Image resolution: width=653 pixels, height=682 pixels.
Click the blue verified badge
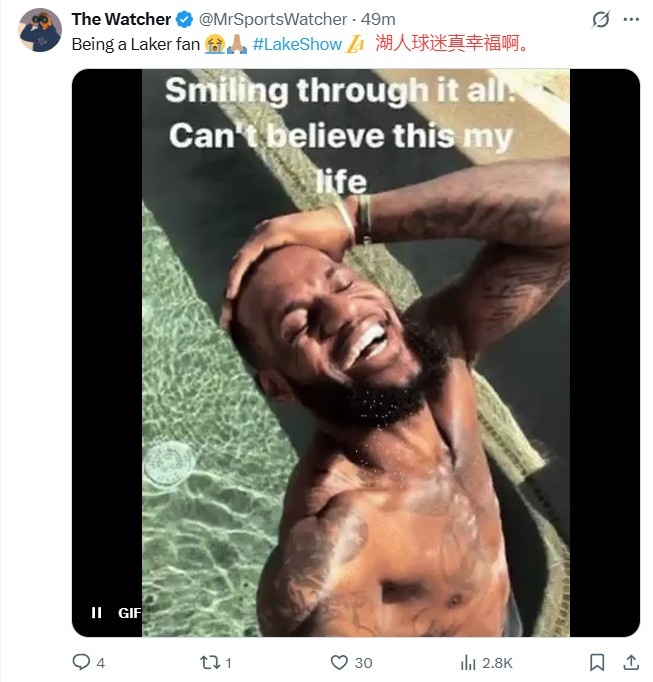(x=184, y=19)
